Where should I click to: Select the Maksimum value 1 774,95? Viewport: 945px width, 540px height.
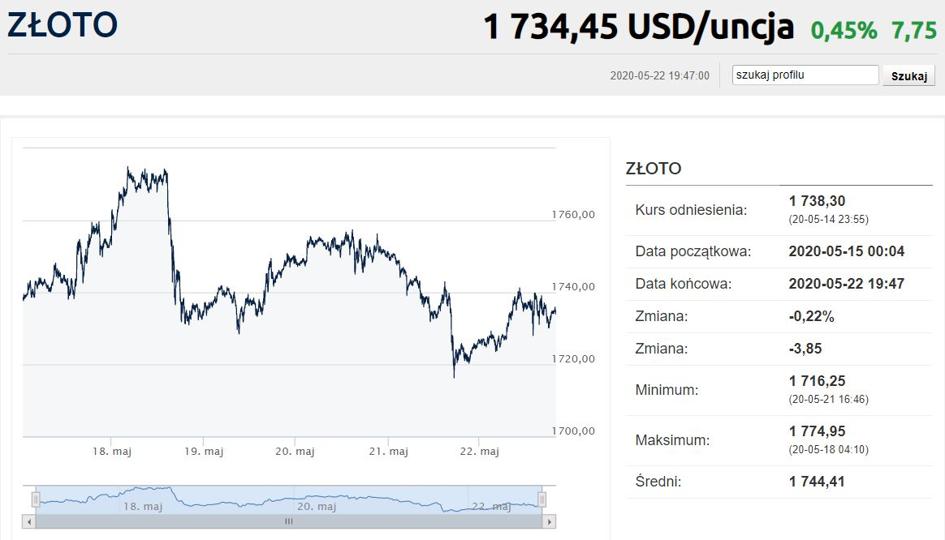pyautogui.click(x=817, y=431)
